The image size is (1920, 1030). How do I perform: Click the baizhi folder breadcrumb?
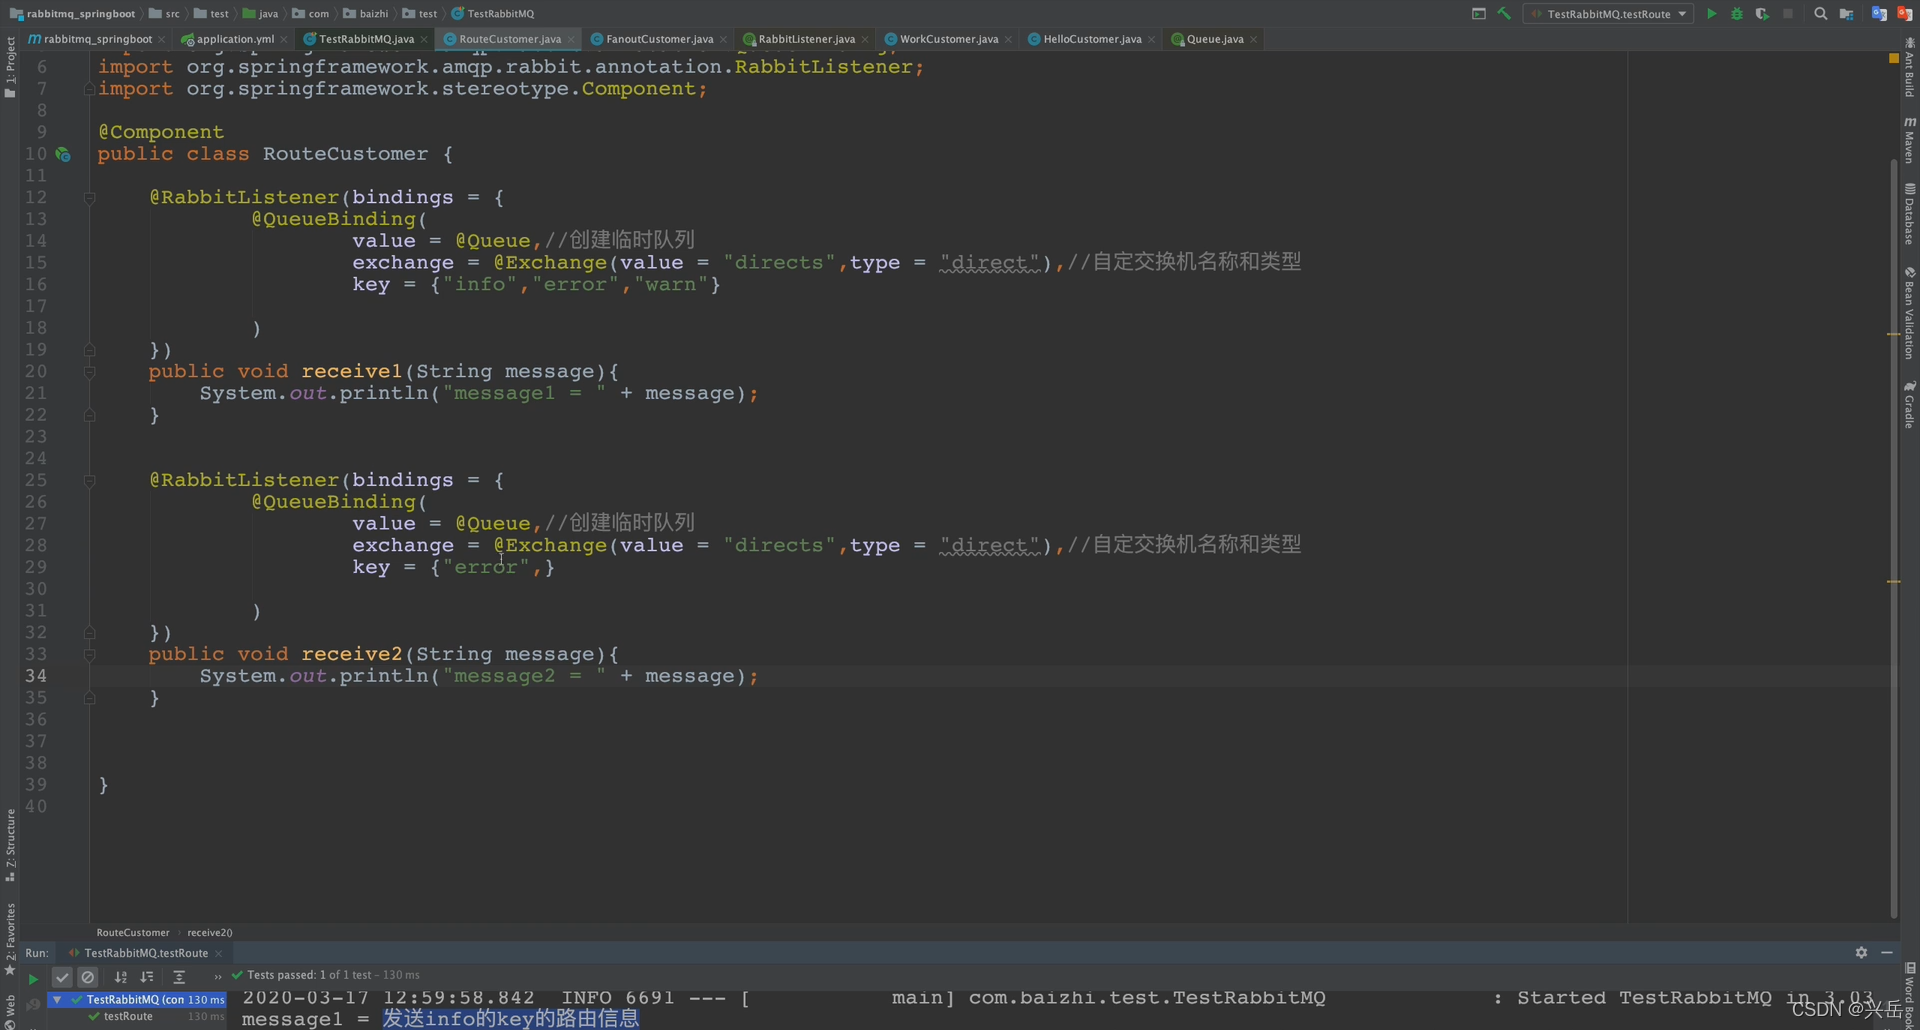pos(366,14)
